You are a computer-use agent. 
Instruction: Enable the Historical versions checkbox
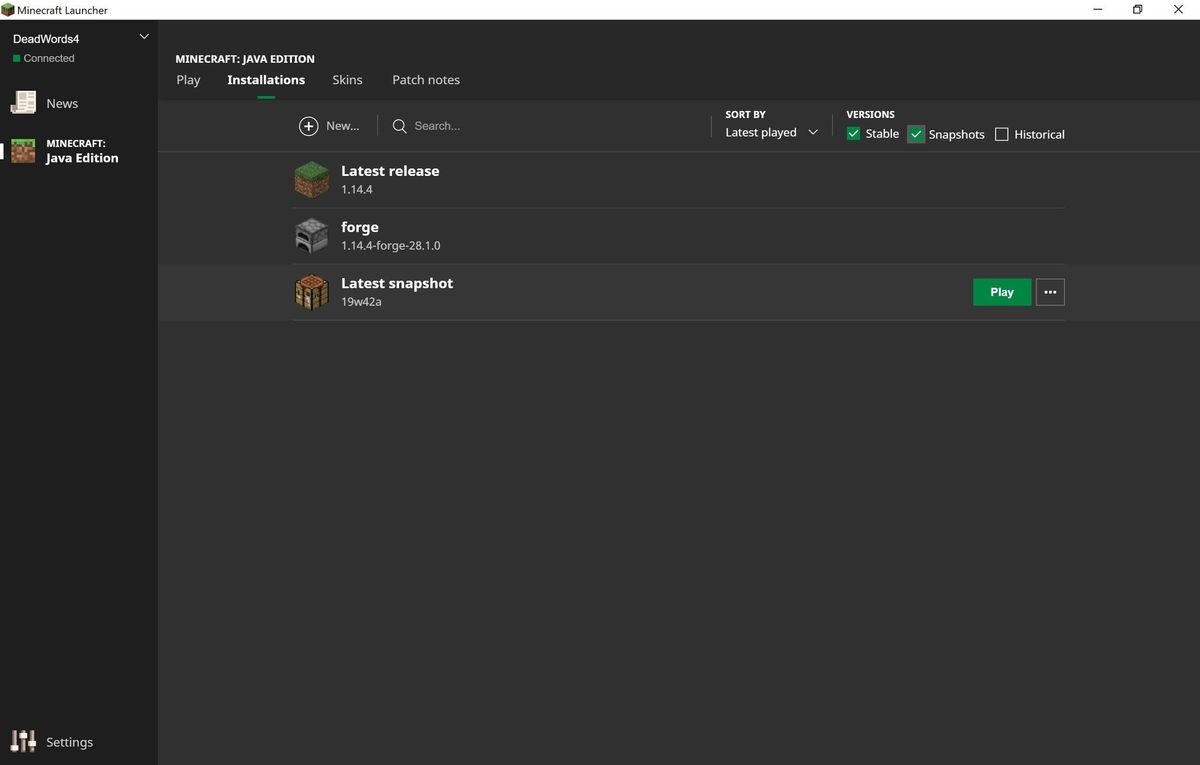pyautogui.click(x=1001, y=134)
